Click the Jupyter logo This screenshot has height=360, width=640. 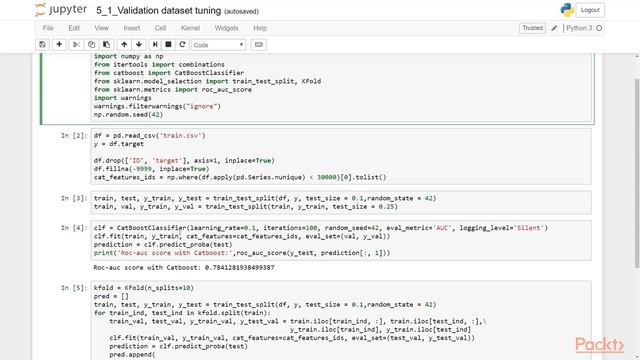pyautogui.click(x=61, y=10)
